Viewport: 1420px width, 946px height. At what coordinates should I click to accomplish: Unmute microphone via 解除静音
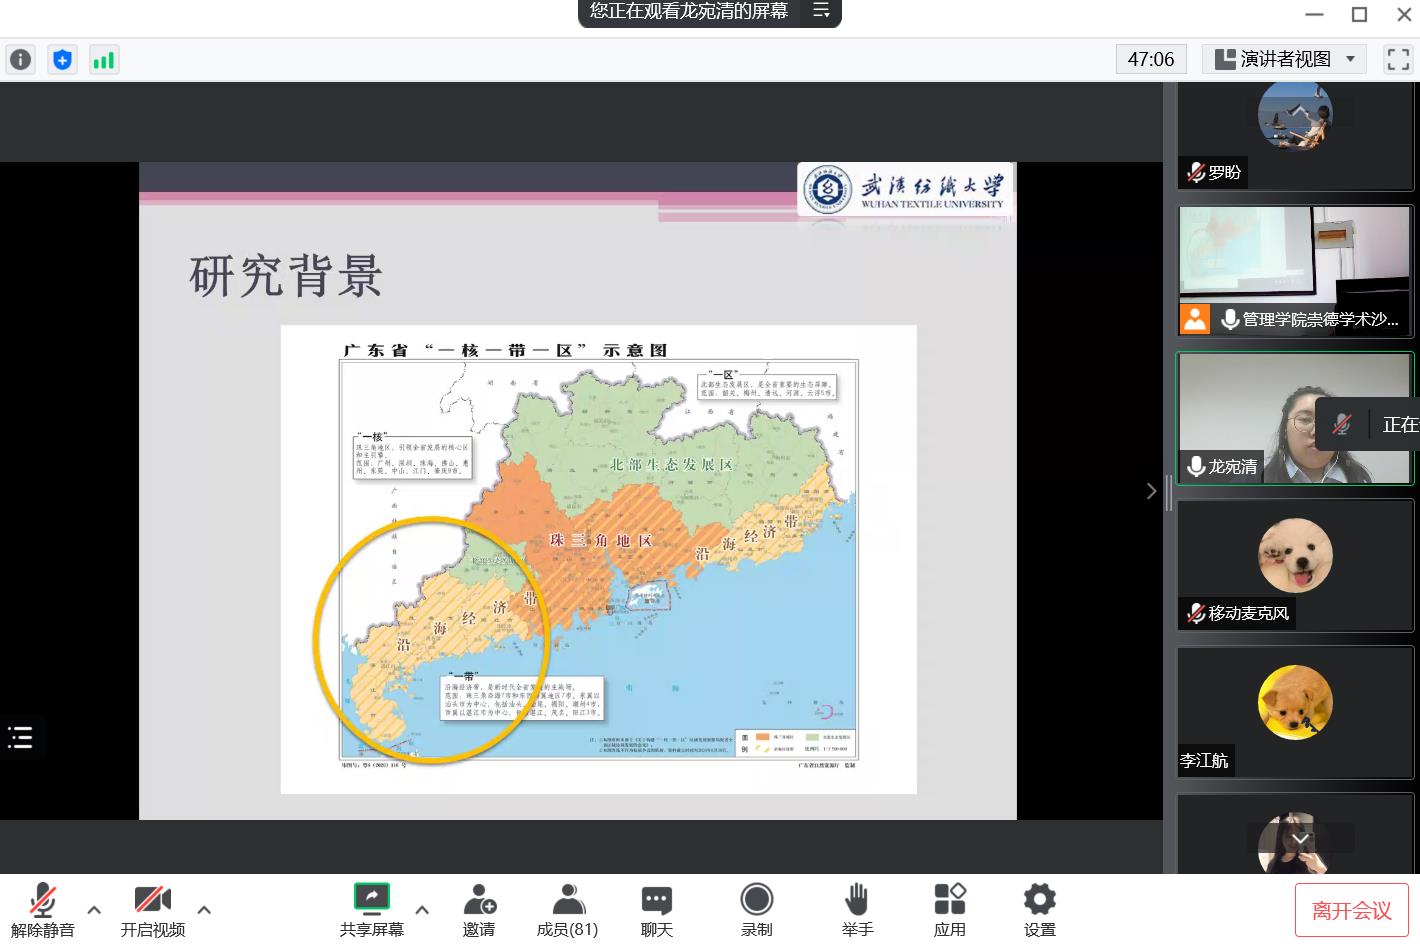(x=42, y=909)
